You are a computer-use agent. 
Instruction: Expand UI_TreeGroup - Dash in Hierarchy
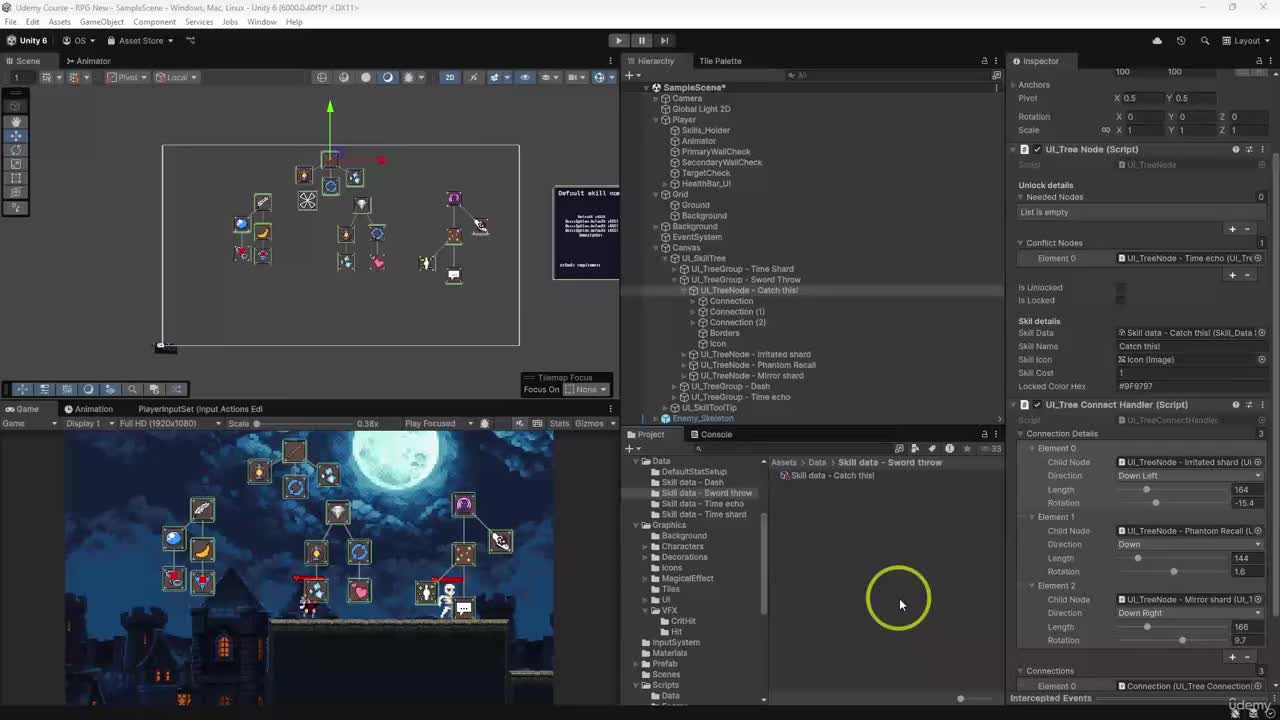coord(674,386)
